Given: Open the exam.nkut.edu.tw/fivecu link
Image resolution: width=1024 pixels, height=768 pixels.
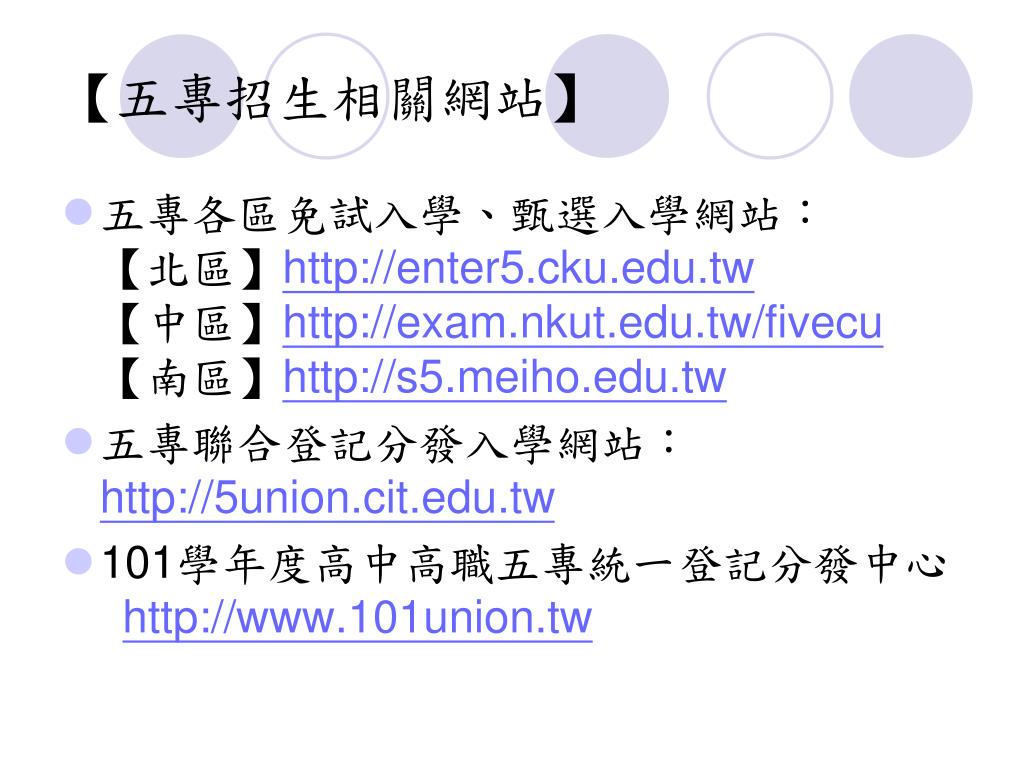Looking at the screenshot, I should click(583, 323).
